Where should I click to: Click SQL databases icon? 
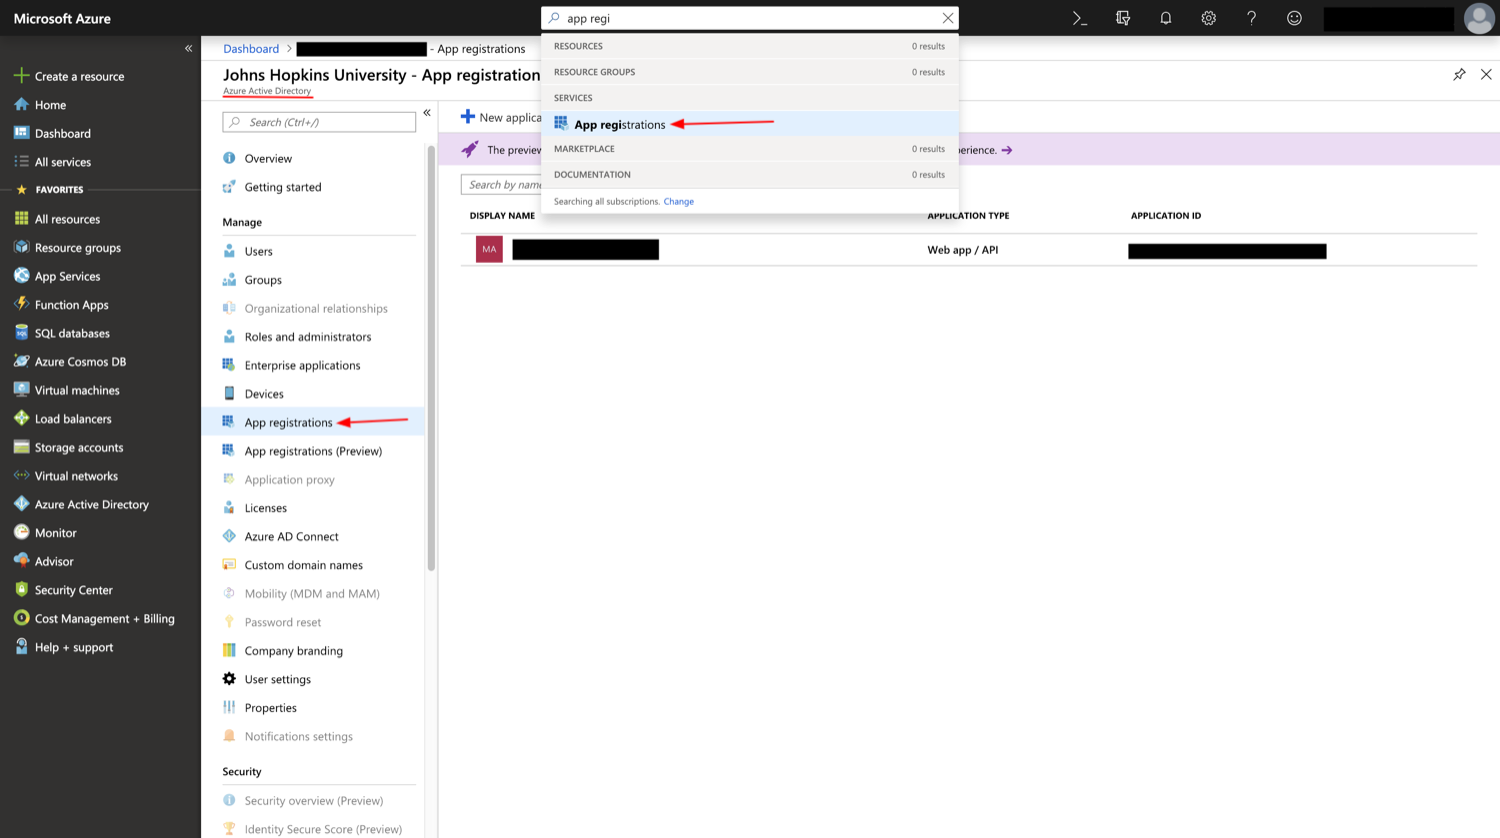pyautogui.click(x=21, y=333)
